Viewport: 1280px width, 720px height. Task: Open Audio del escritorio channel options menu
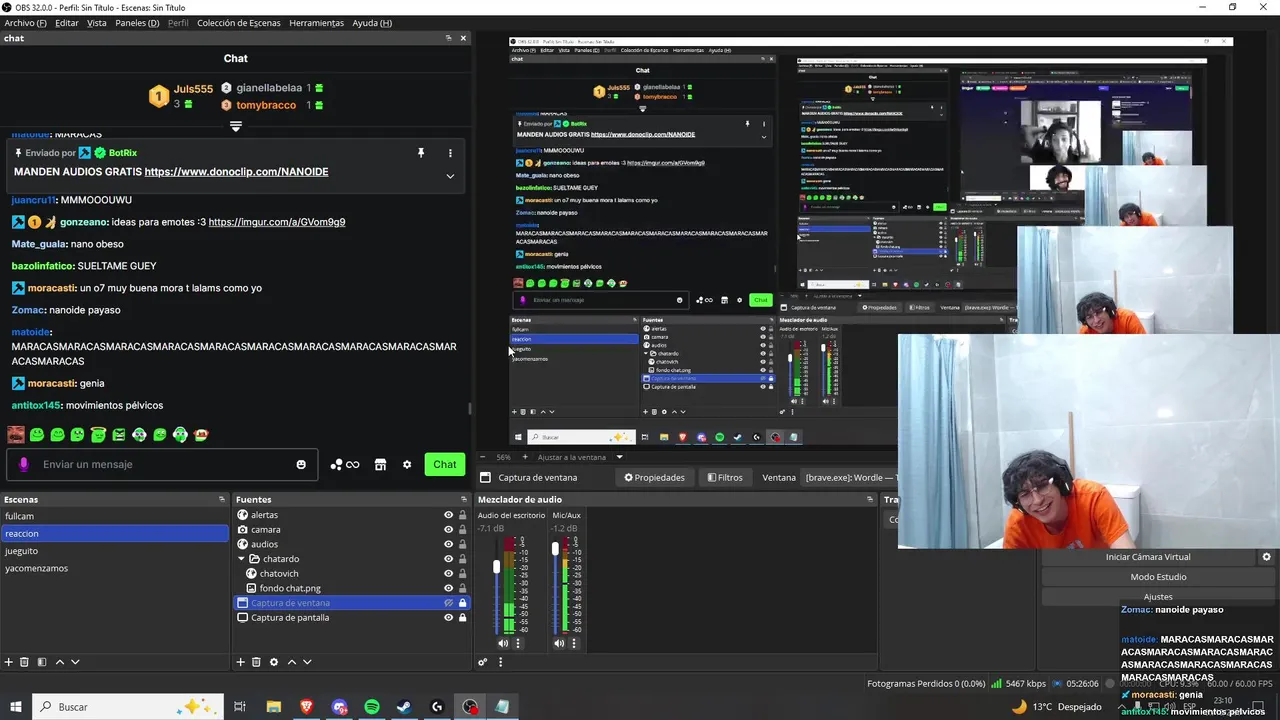[x=518, y=643]
